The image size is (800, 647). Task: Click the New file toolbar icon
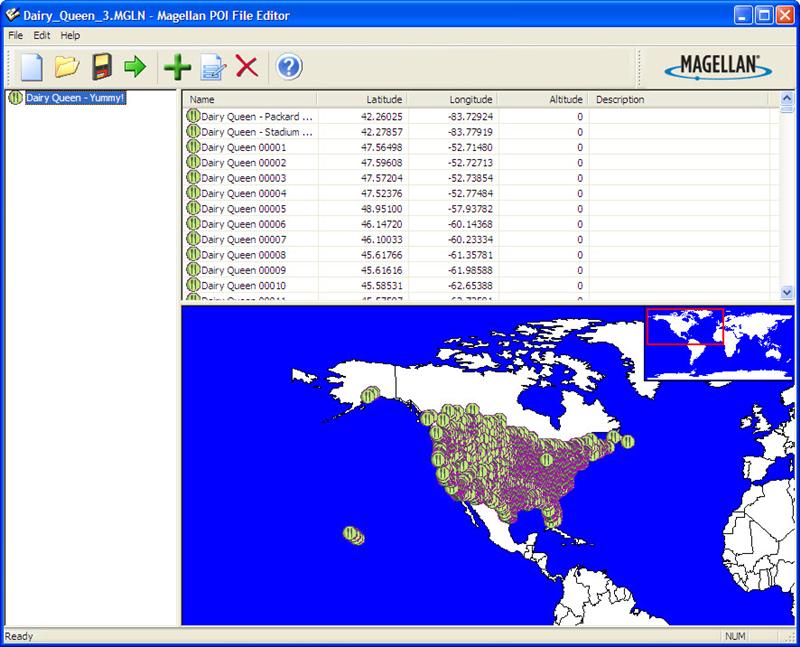tap(32, 67)
